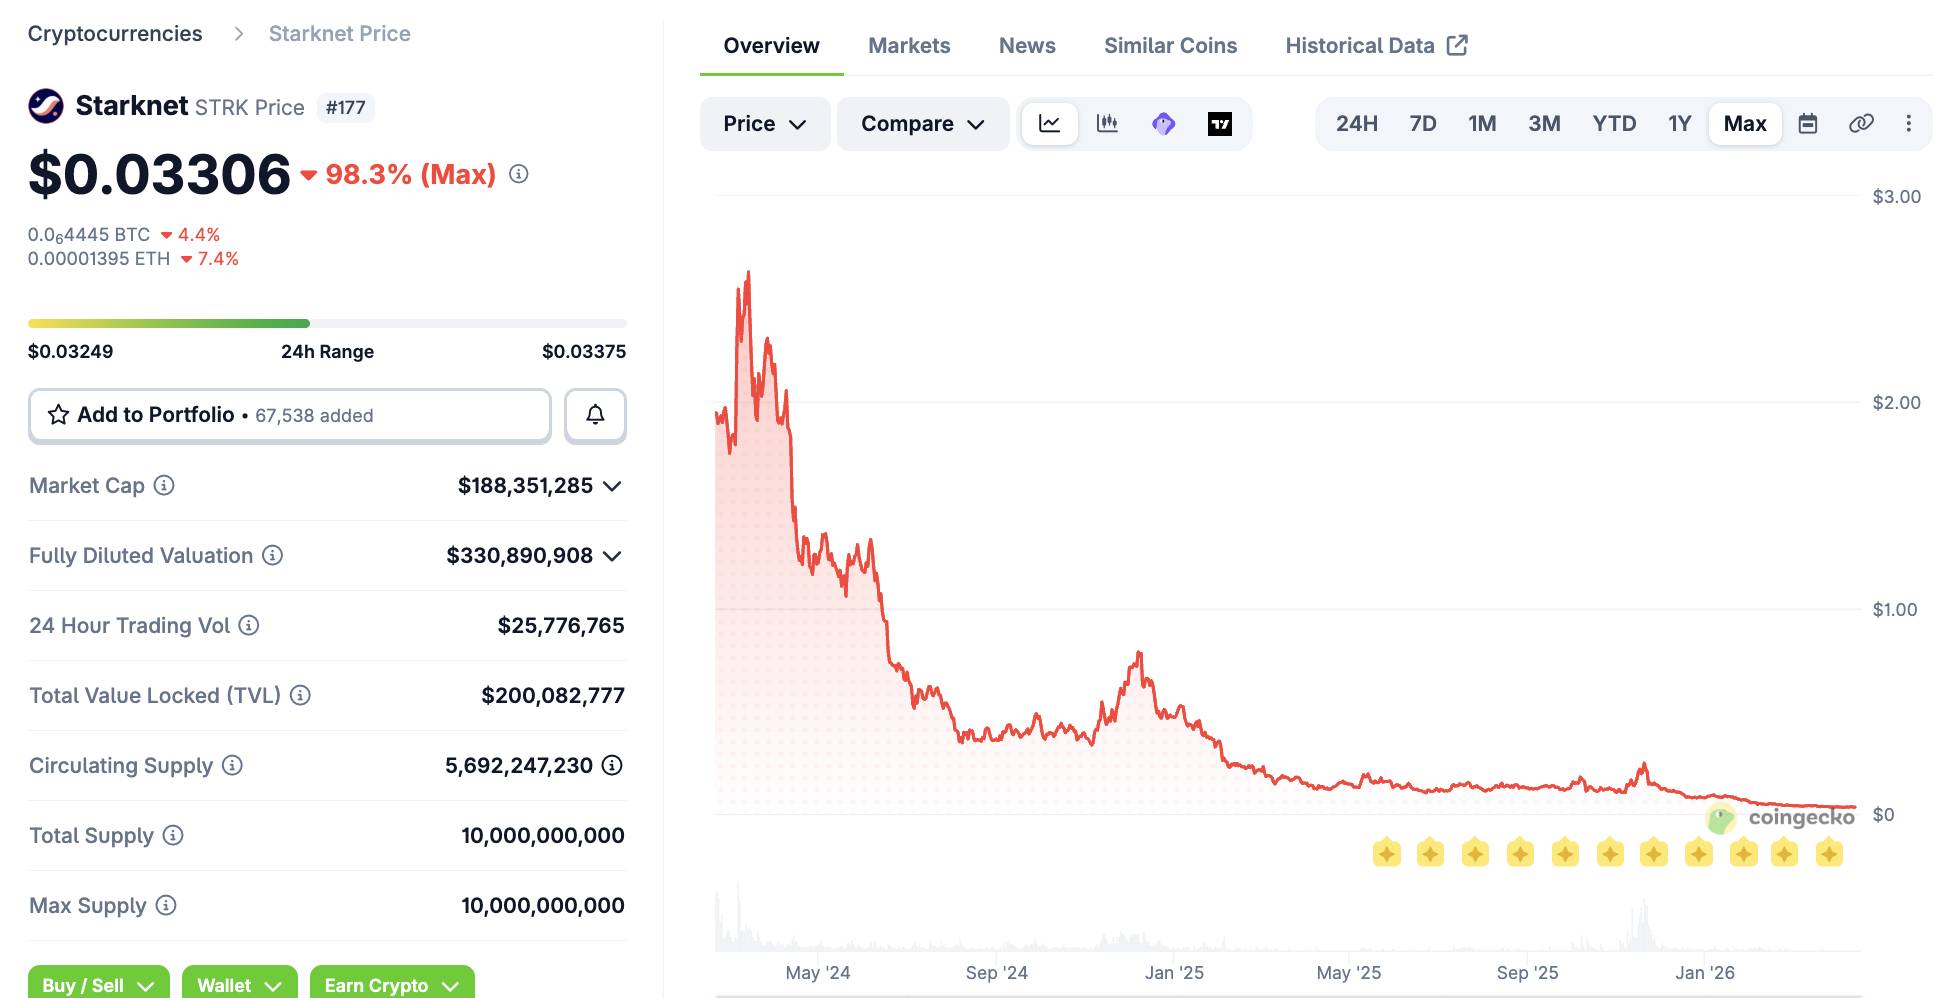Viewport: 1946px width, 998px height.
Task: Click Market Cap info icon
Action: (164, 486)
